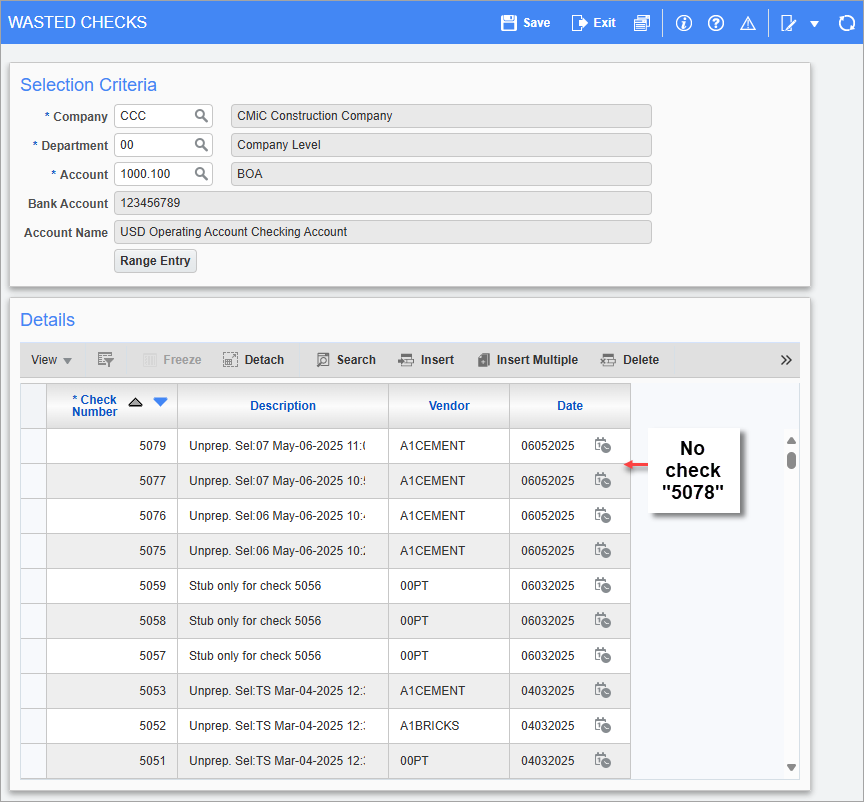The height and width of the screenshot is (802, 864).
Task: Select check number 5079 cell
Action: 112,445
